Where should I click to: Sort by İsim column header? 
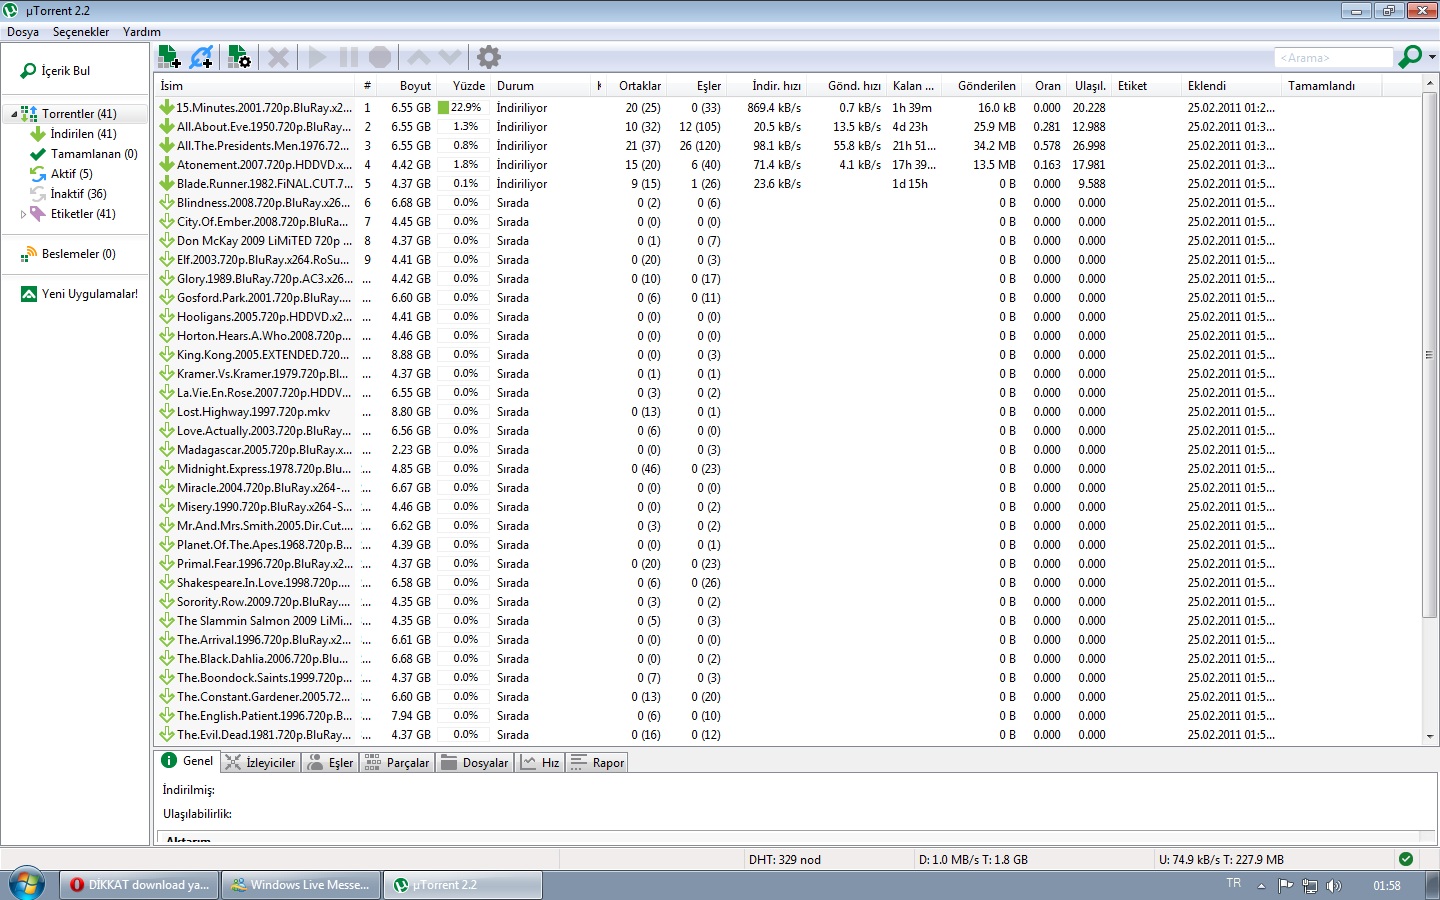click(255, 86)
